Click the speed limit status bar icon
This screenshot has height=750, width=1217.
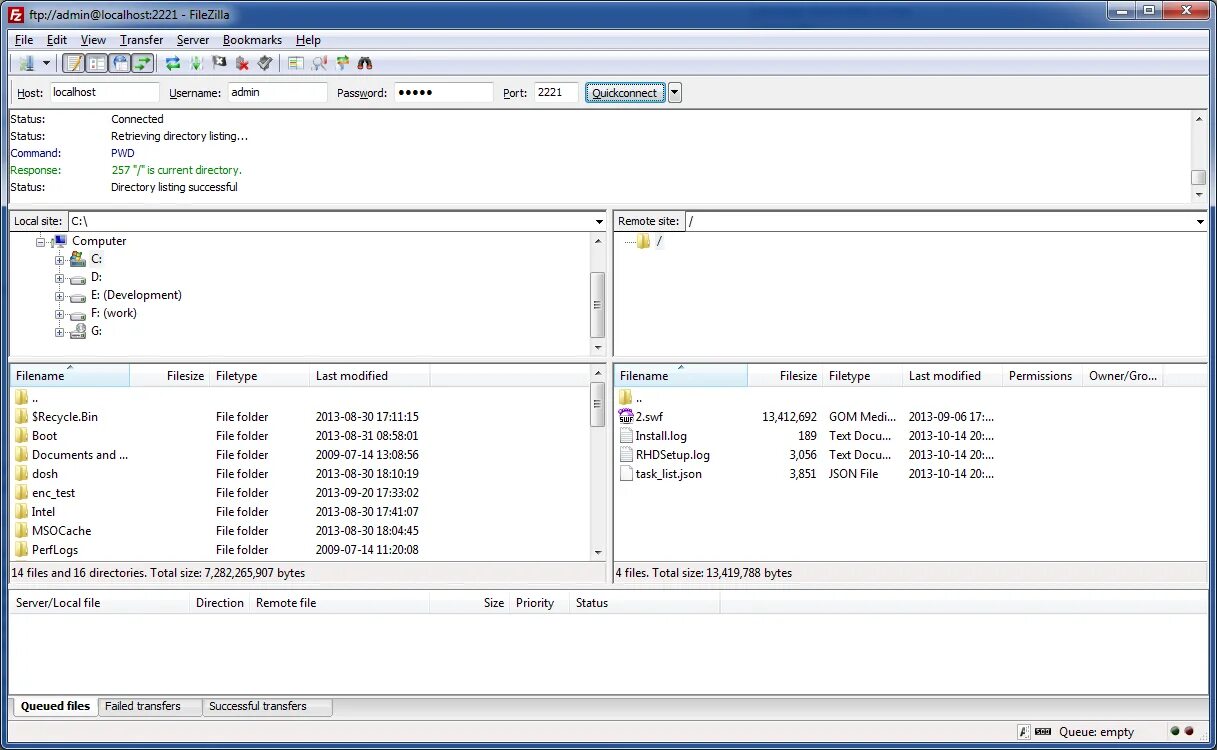pyautogui.click(x=1043, y=732)
